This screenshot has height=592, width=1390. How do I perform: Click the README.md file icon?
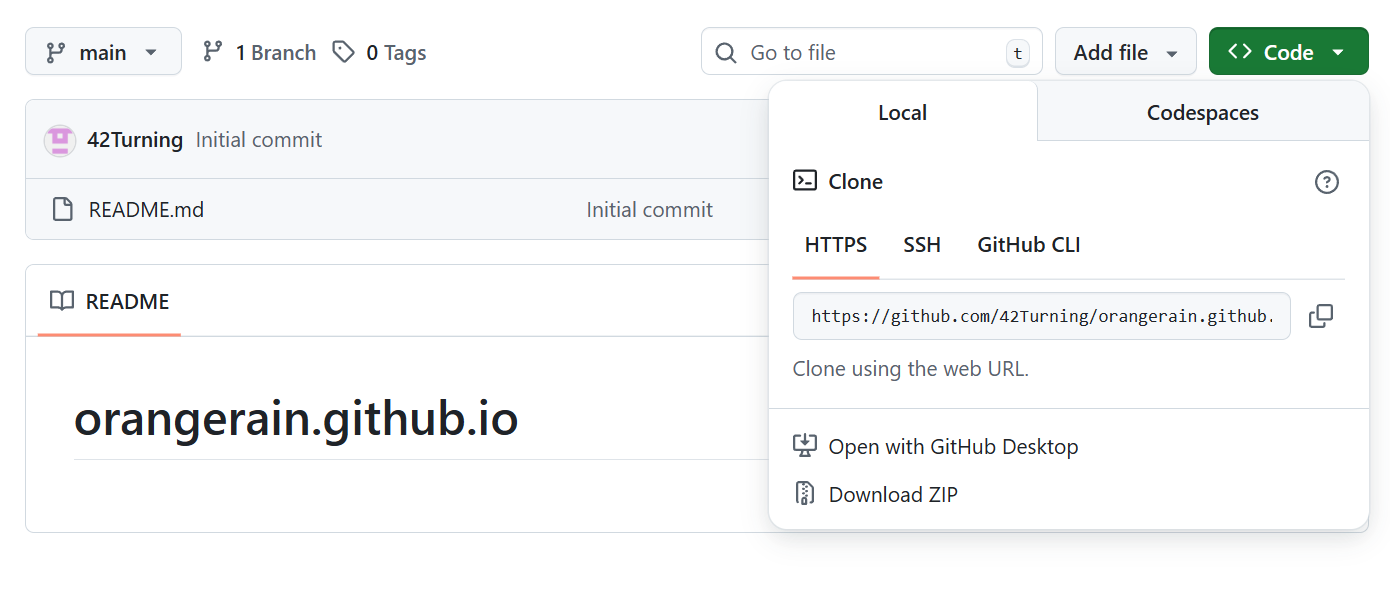63,210
